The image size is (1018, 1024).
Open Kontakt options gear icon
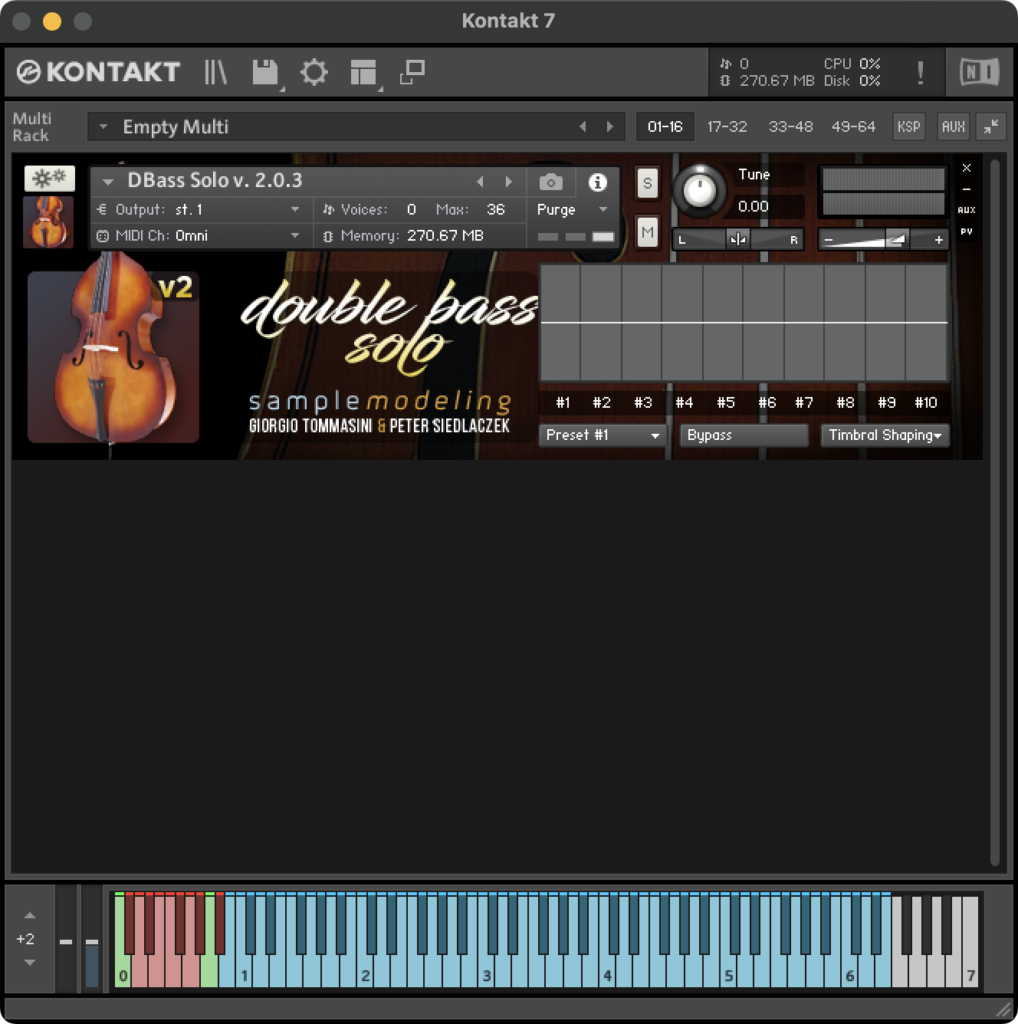click(314, 72)
